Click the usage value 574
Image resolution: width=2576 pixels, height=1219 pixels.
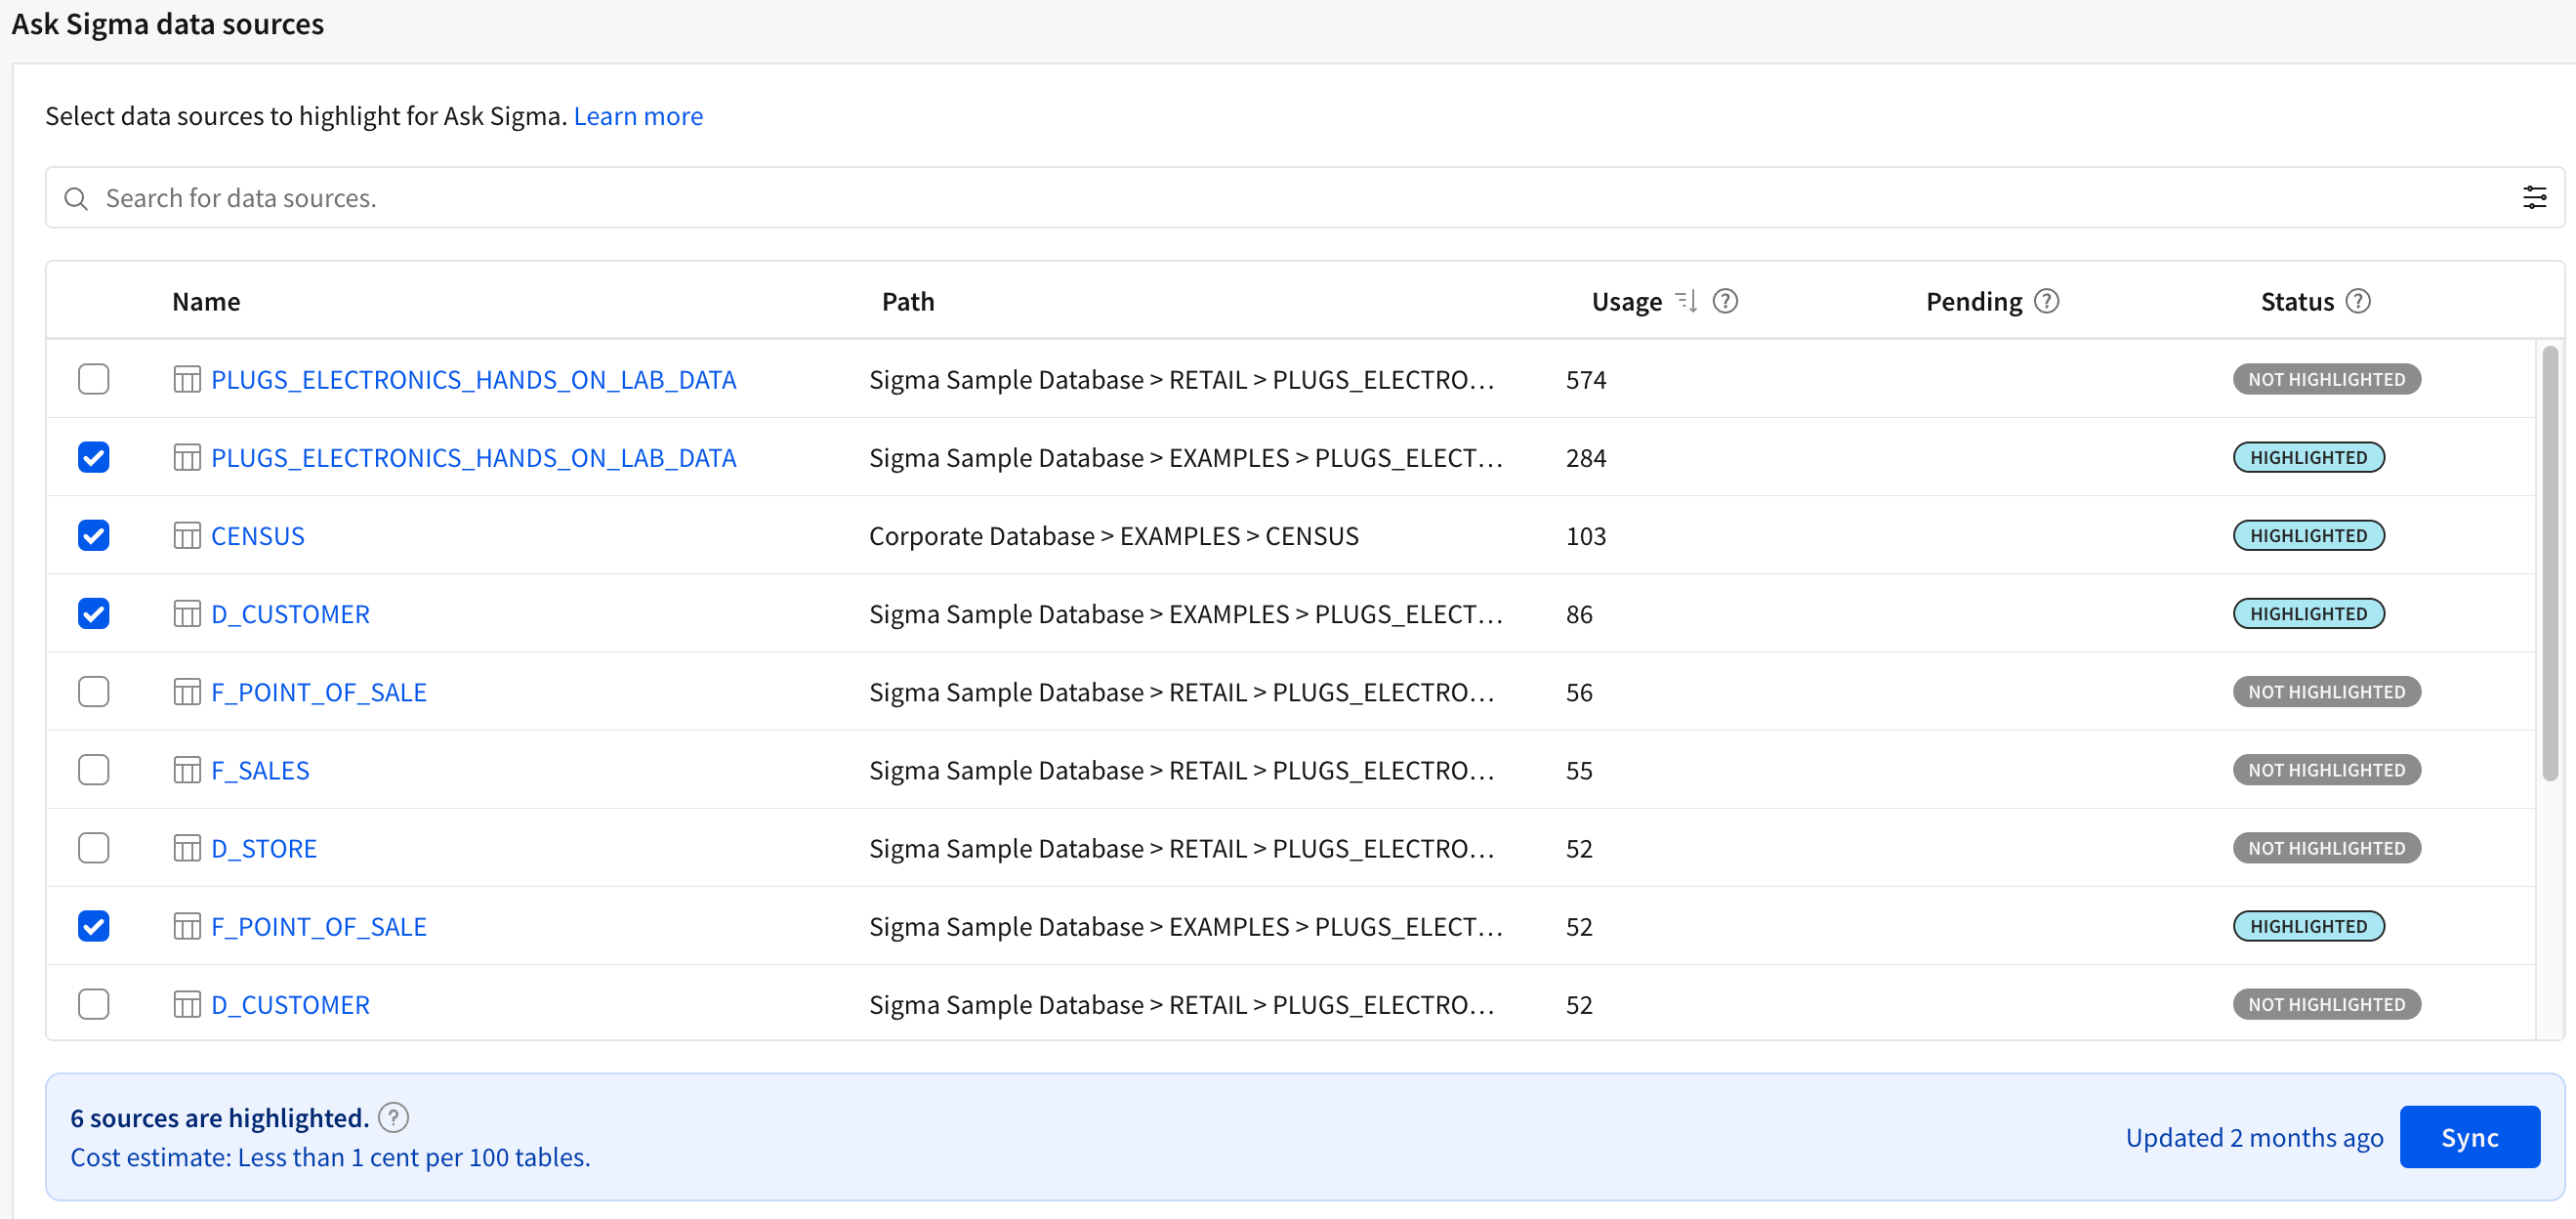coord(1585,379)
